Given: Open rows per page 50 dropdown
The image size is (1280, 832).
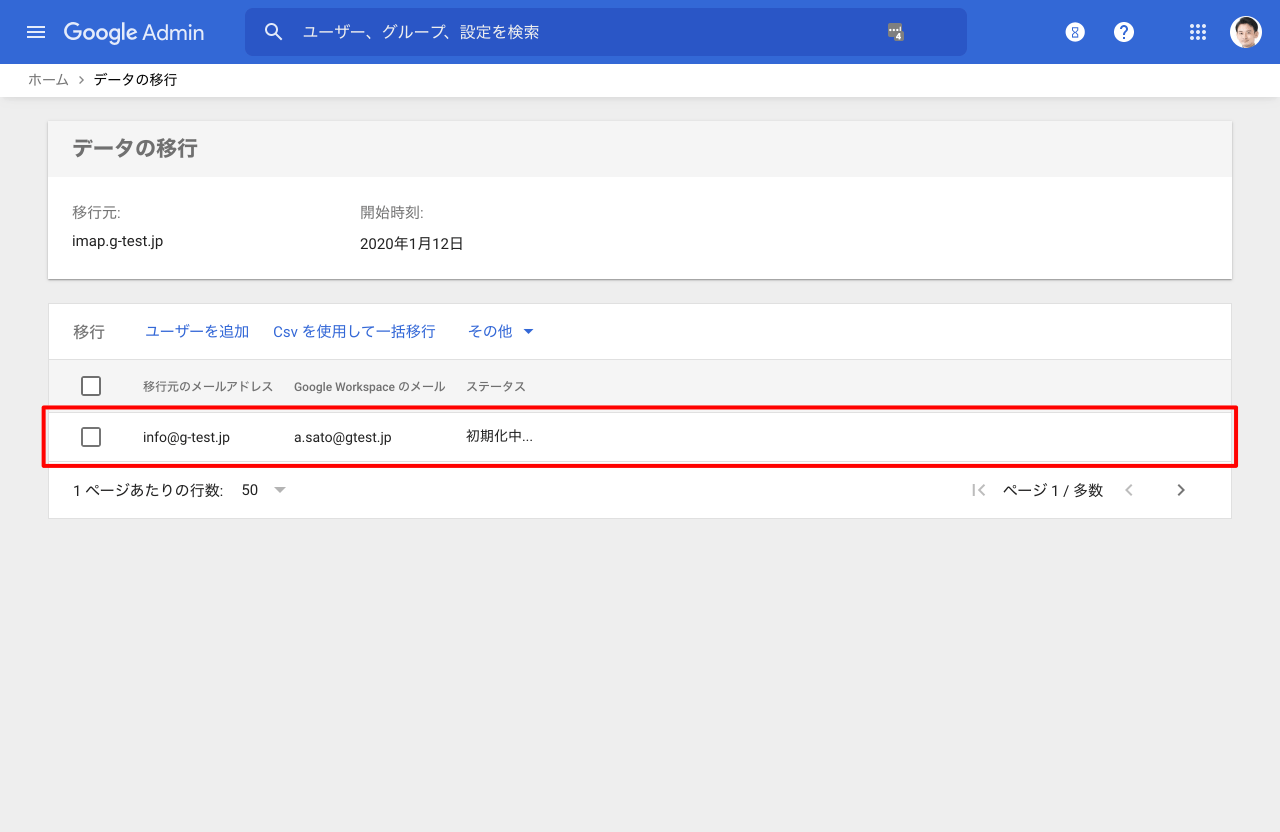Looking at the screenshot, I should [x=264, y=490].
